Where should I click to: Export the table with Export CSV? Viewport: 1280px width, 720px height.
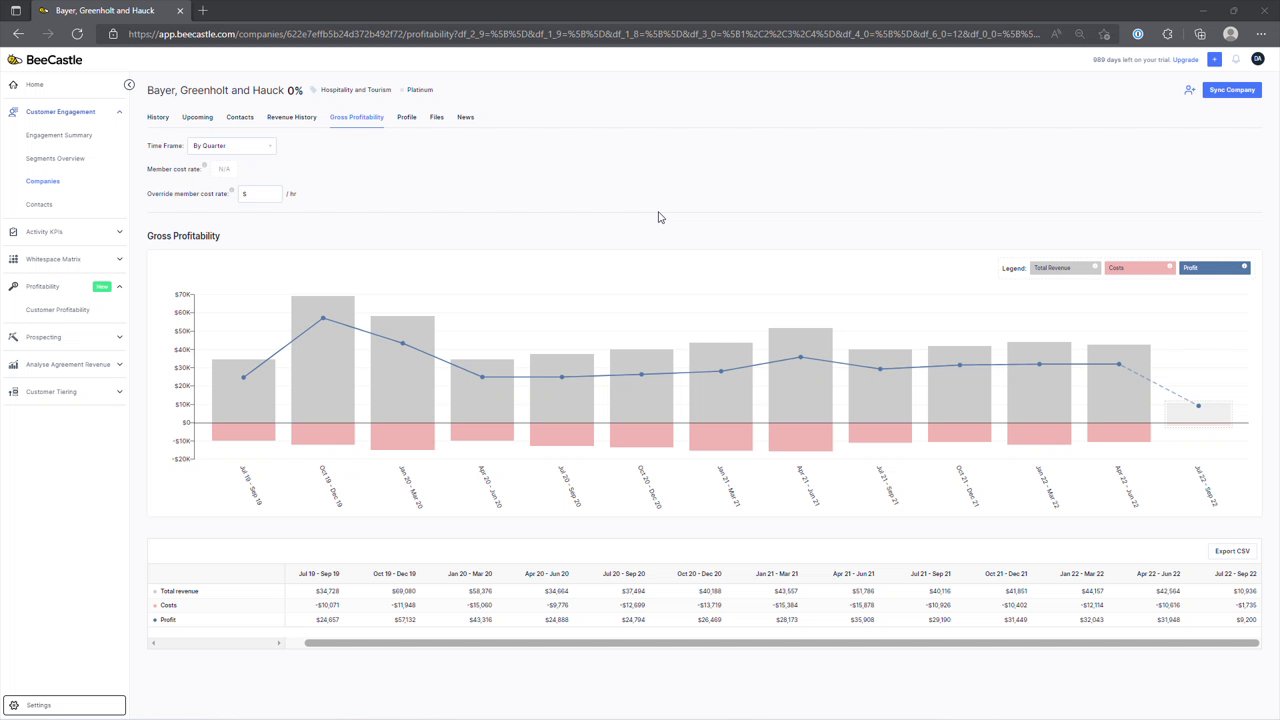[1232, 551]
